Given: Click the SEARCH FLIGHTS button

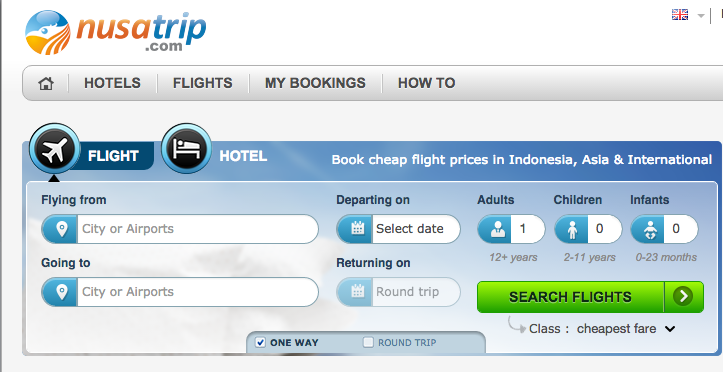Looking at the screenshot, I should click(x=590, y=297).
